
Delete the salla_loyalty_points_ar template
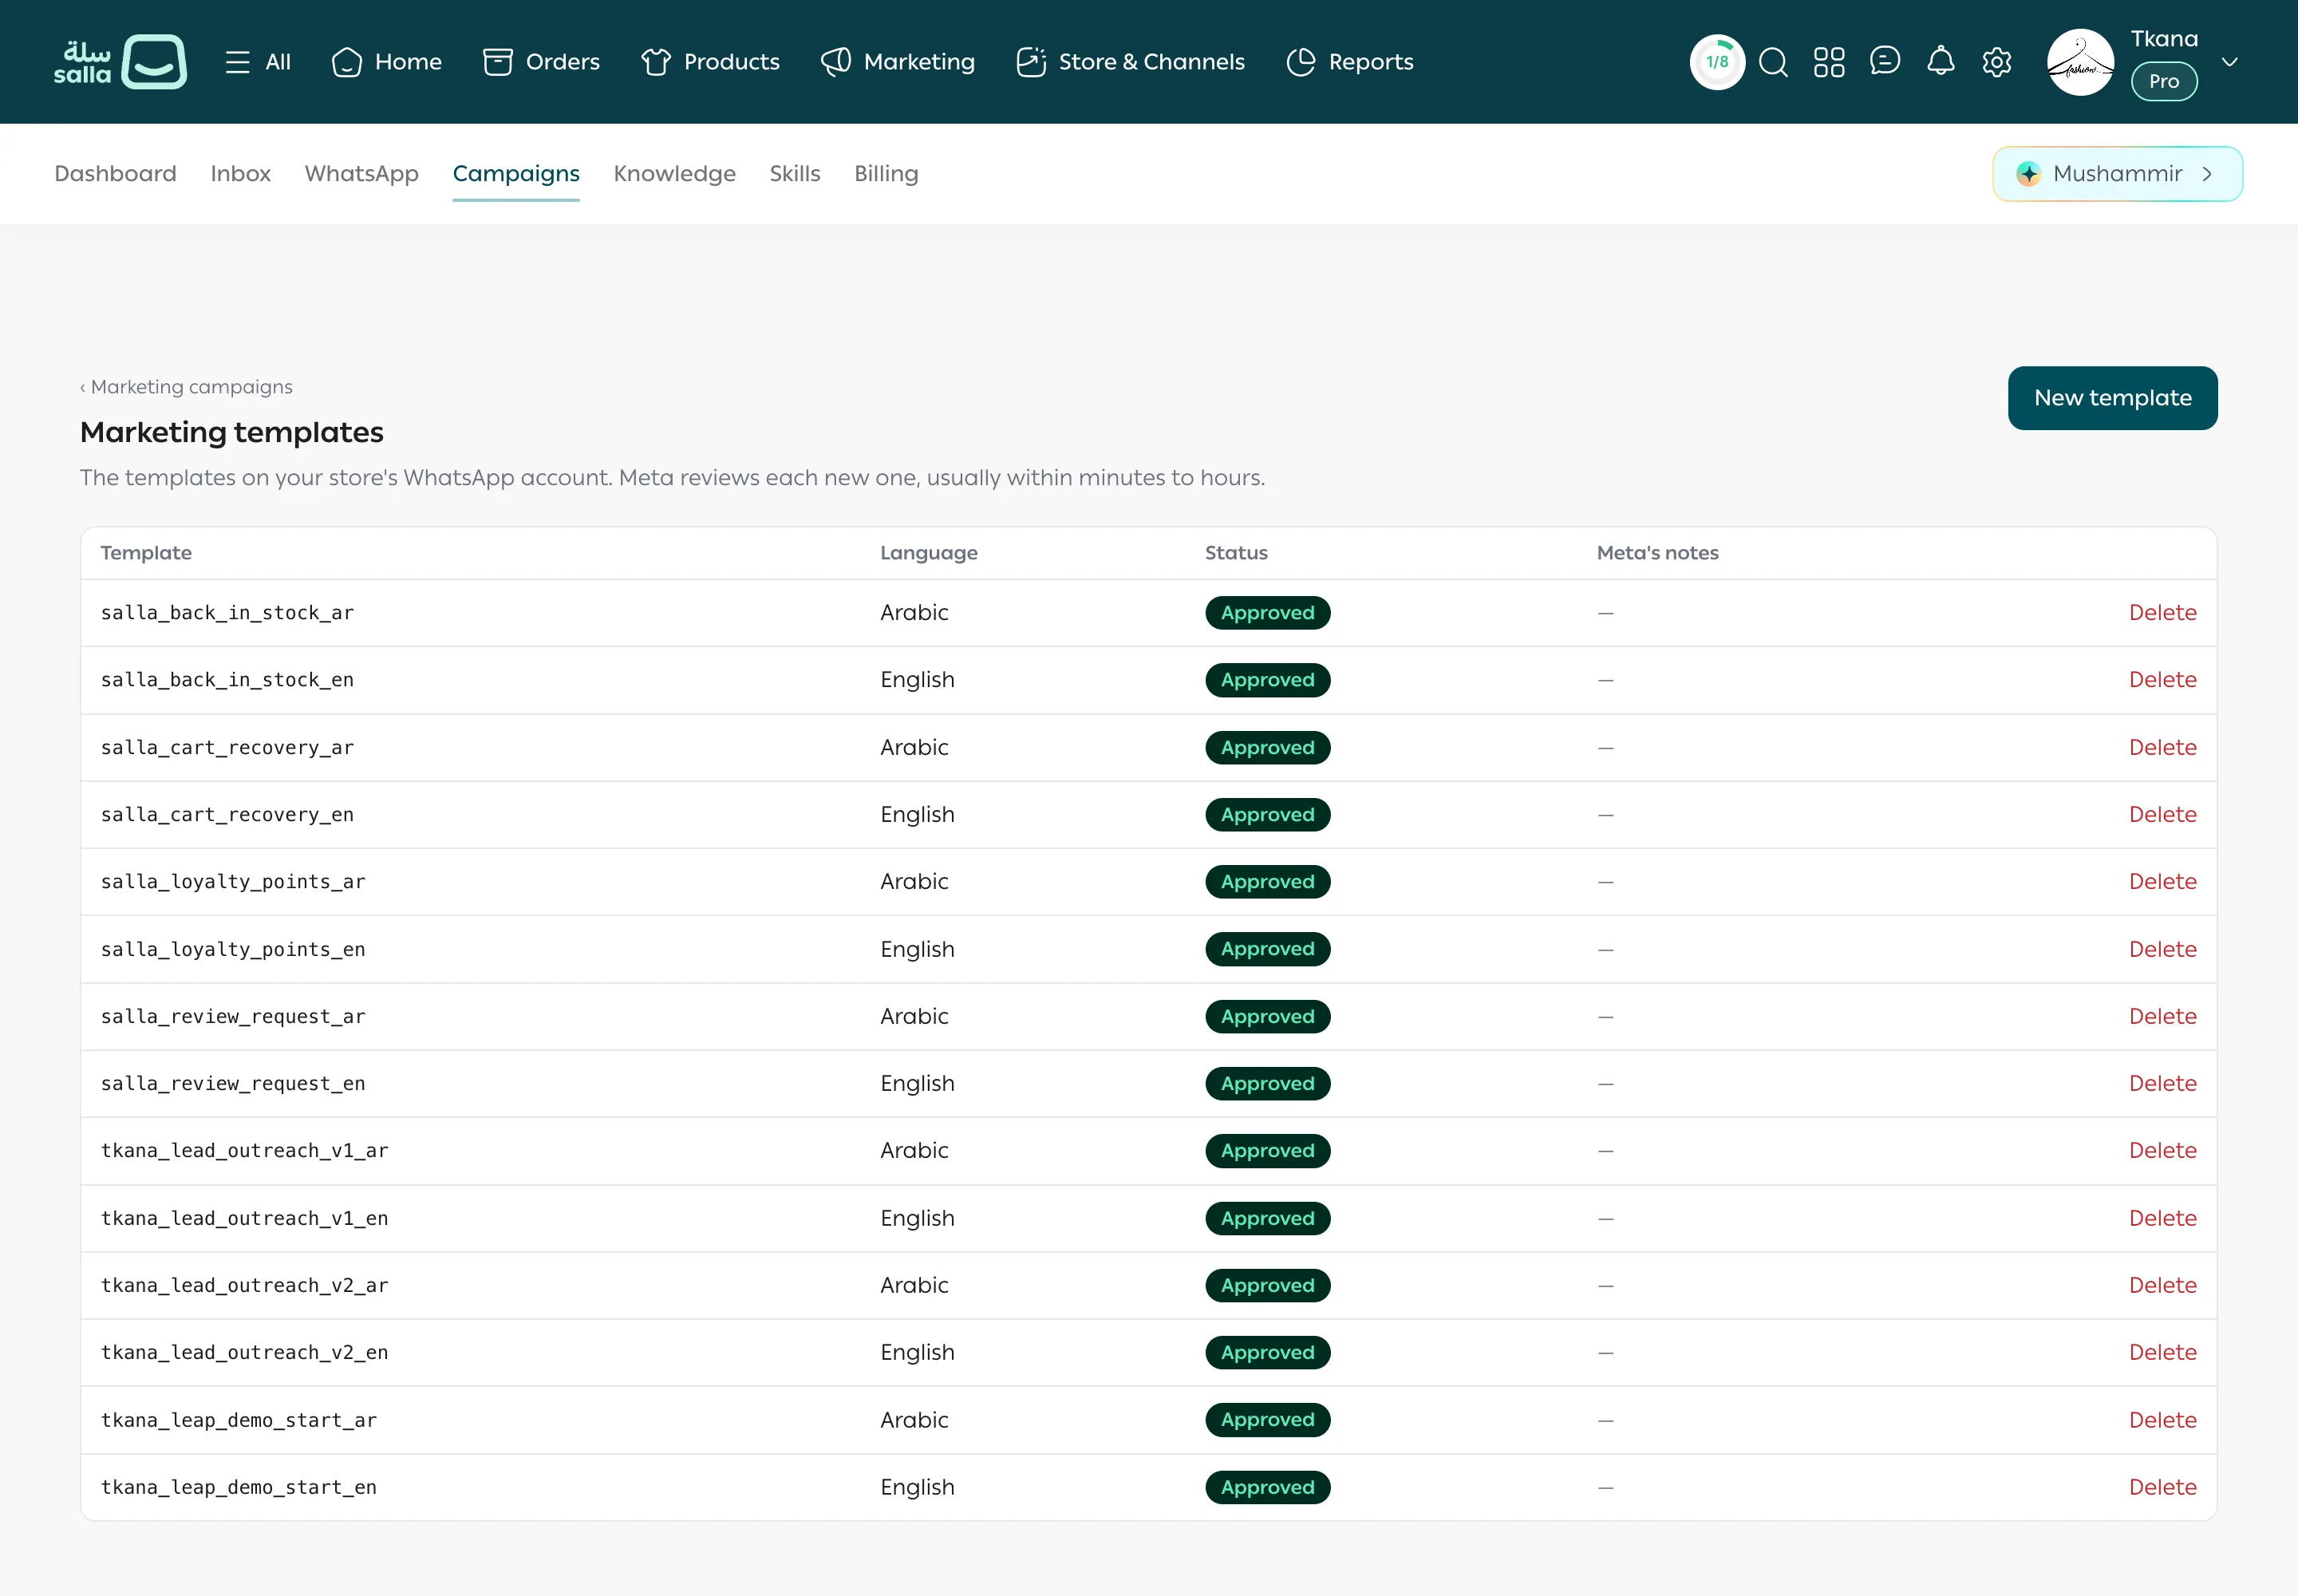(x=2162, y=882)
